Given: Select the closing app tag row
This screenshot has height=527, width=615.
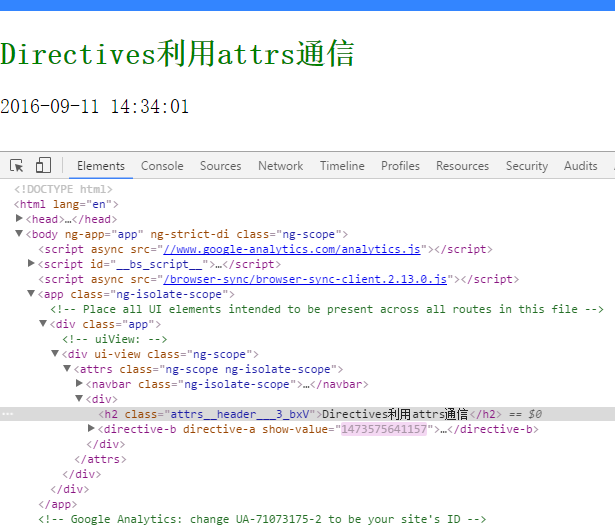Looking at the screenshot, I should (58, 504).
